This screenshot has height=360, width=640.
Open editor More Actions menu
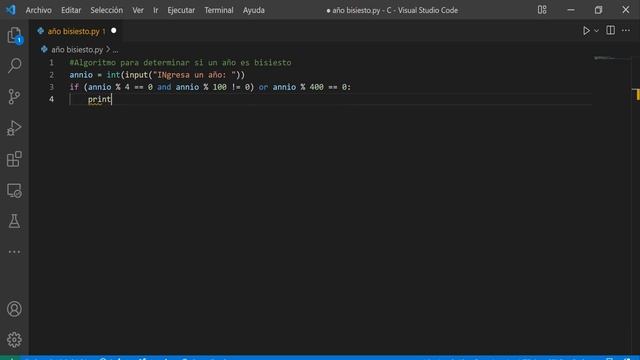click(x=626, y=30)
